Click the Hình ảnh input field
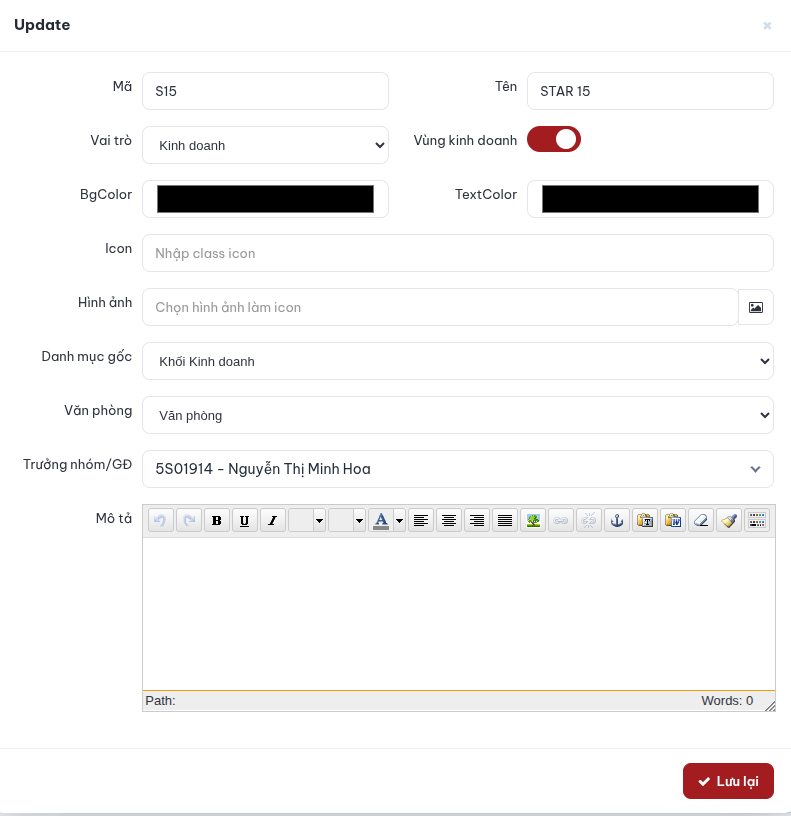791x816 pixels. [x=440, y=308]
